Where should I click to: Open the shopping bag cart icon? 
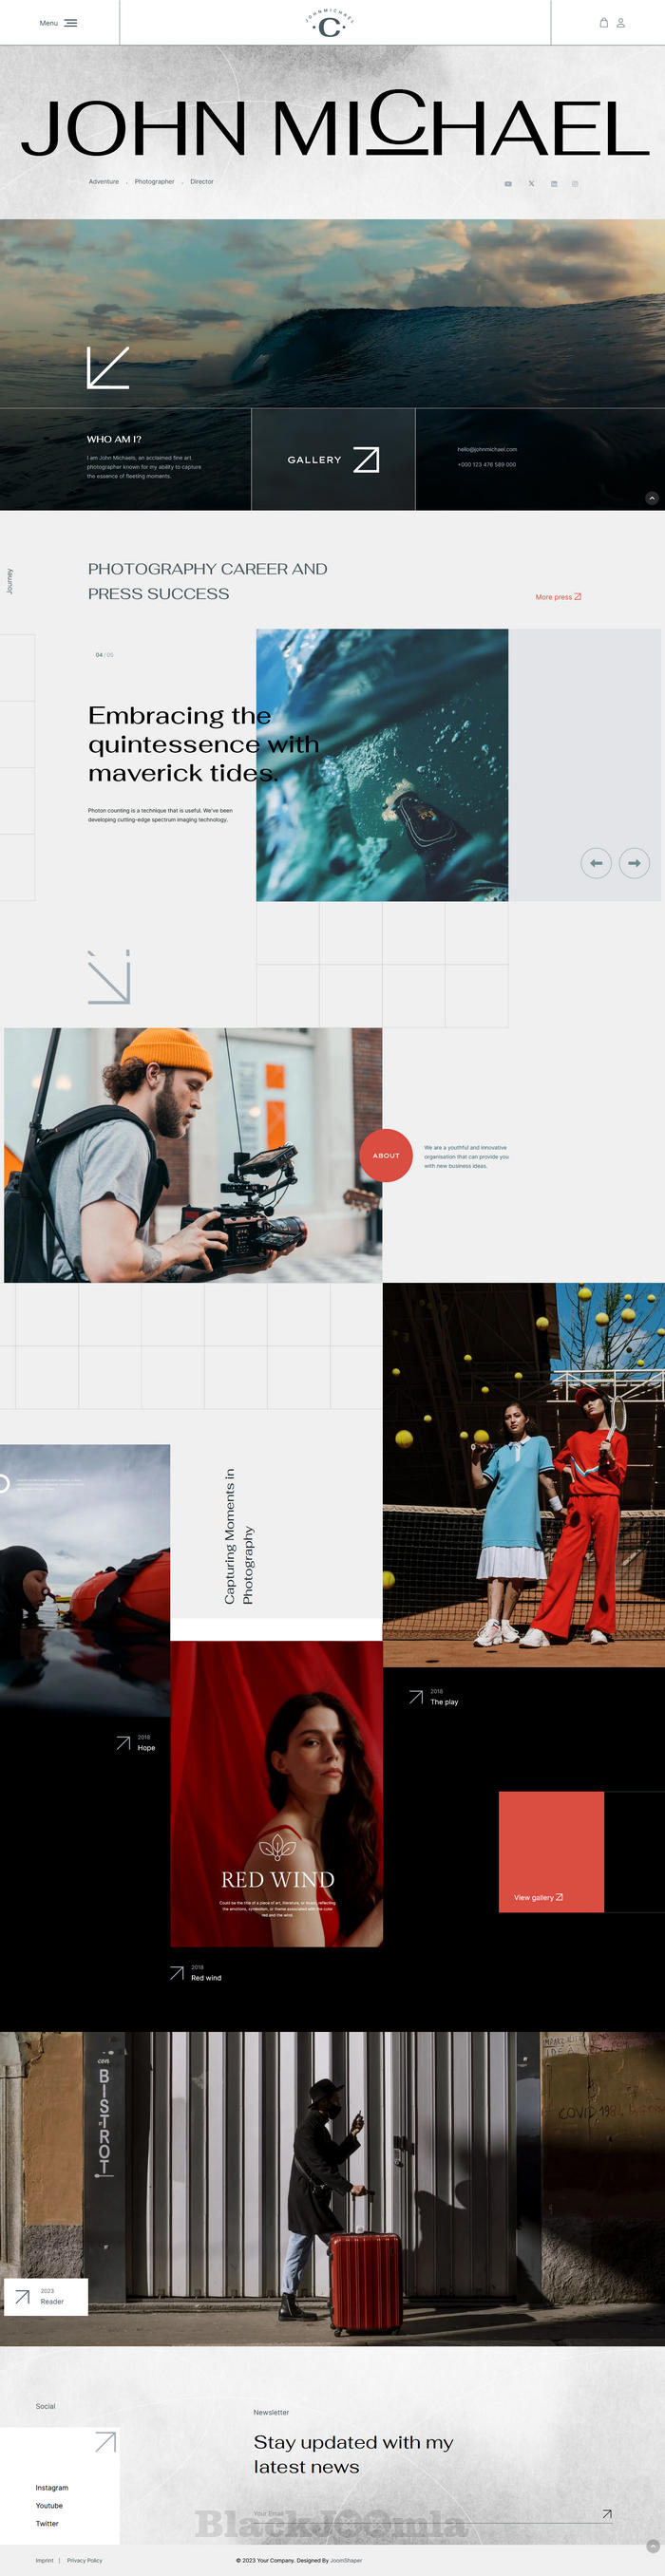(x=603, y=23)
